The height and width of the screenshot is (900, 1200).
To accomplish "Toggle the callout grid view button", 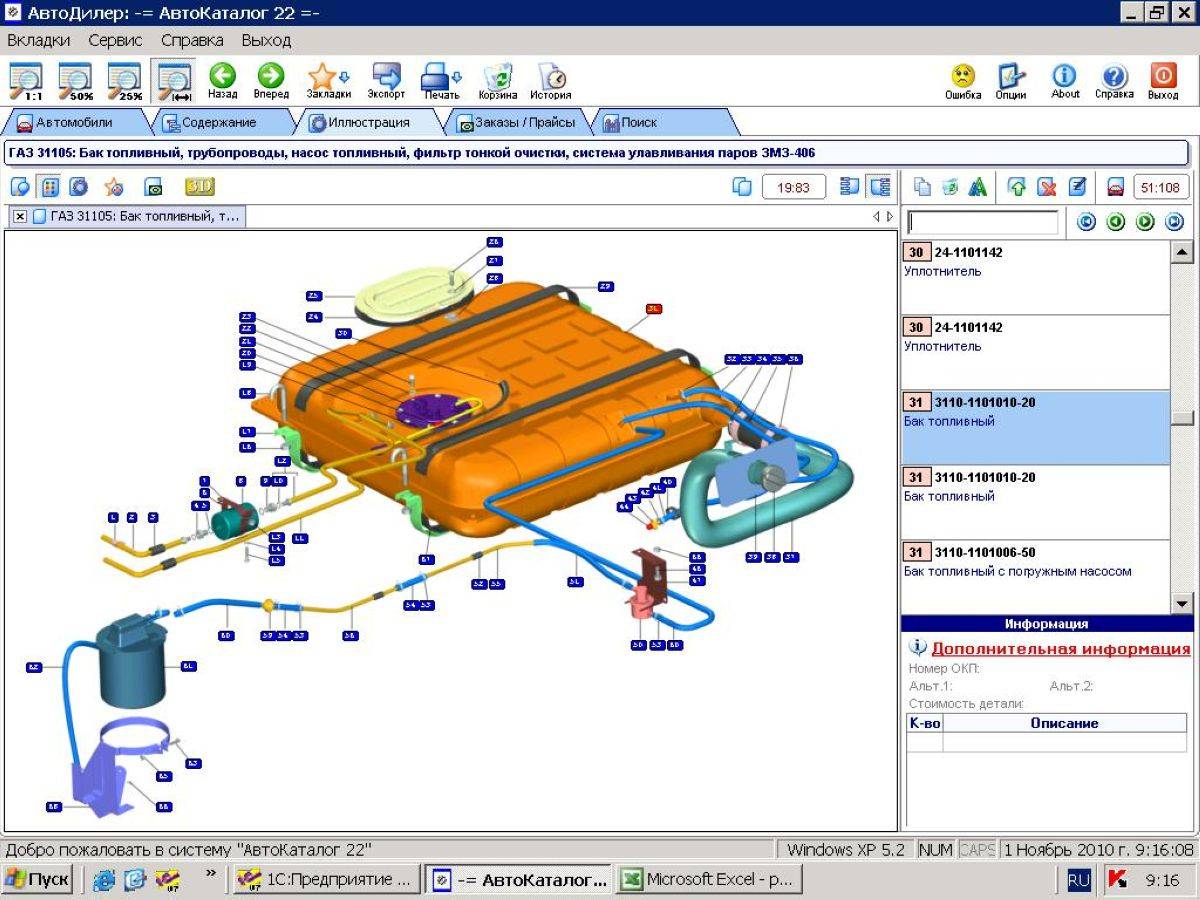I will point(50,187).
